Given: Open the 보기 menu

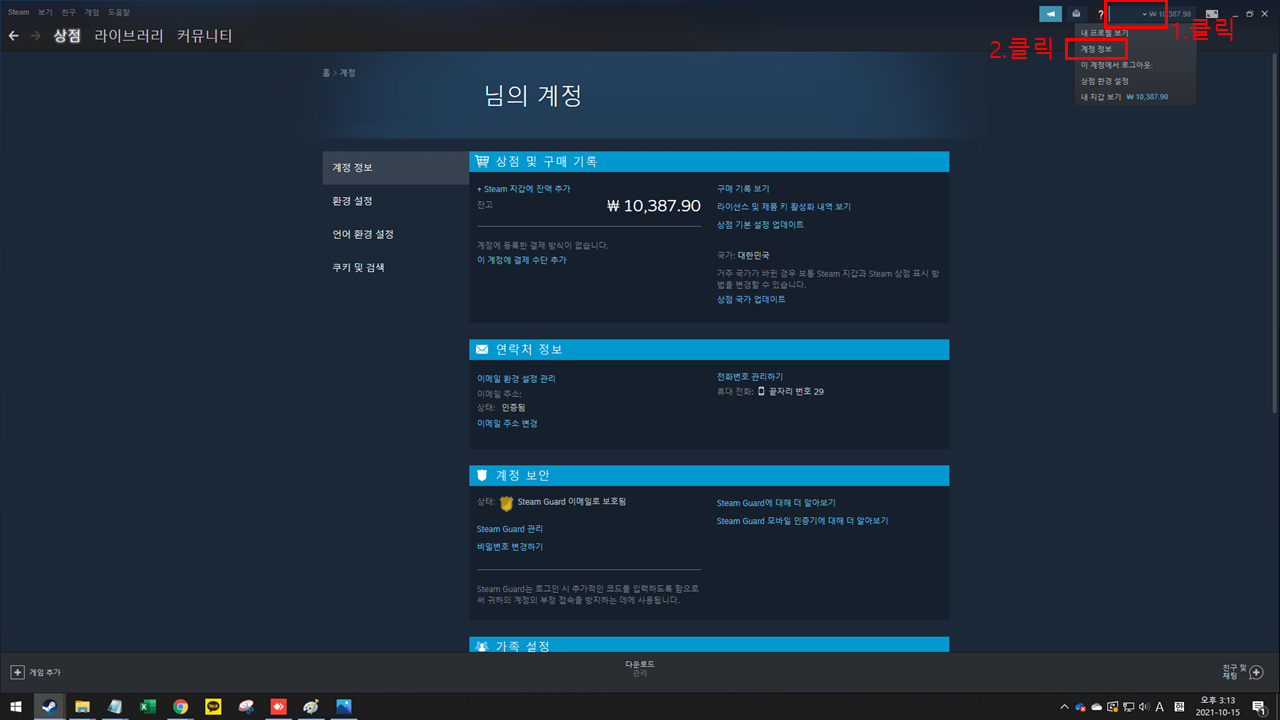Looking at the screenshot, I should click(45, 12).
